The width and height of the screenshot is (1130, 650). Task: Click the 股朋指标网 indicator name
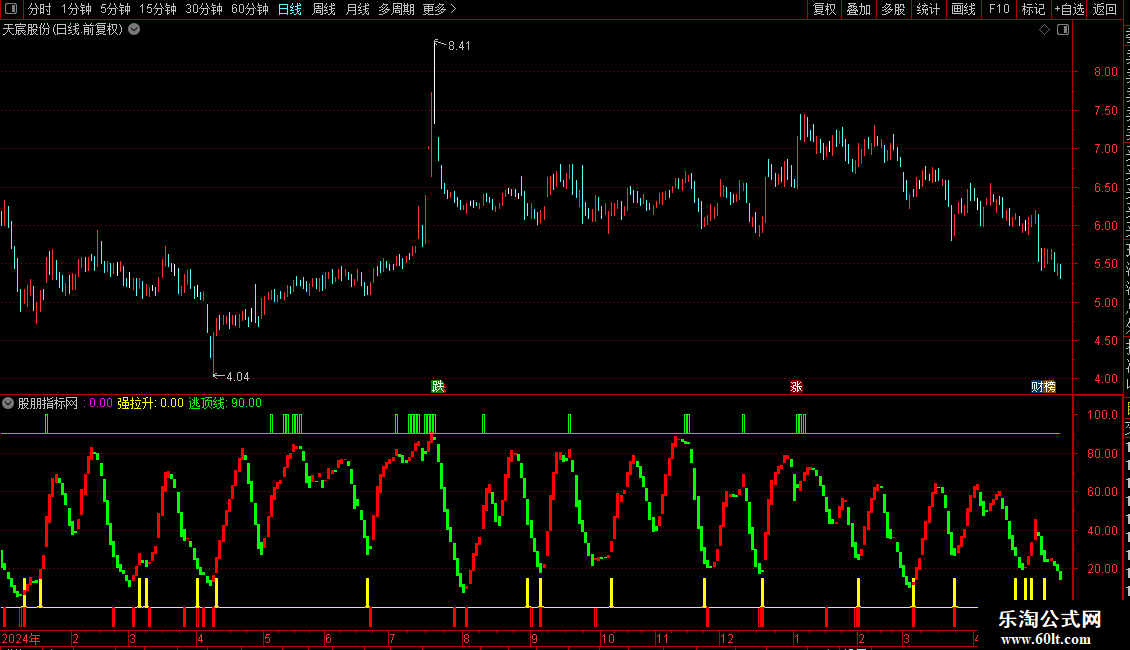tap(48, 403)
